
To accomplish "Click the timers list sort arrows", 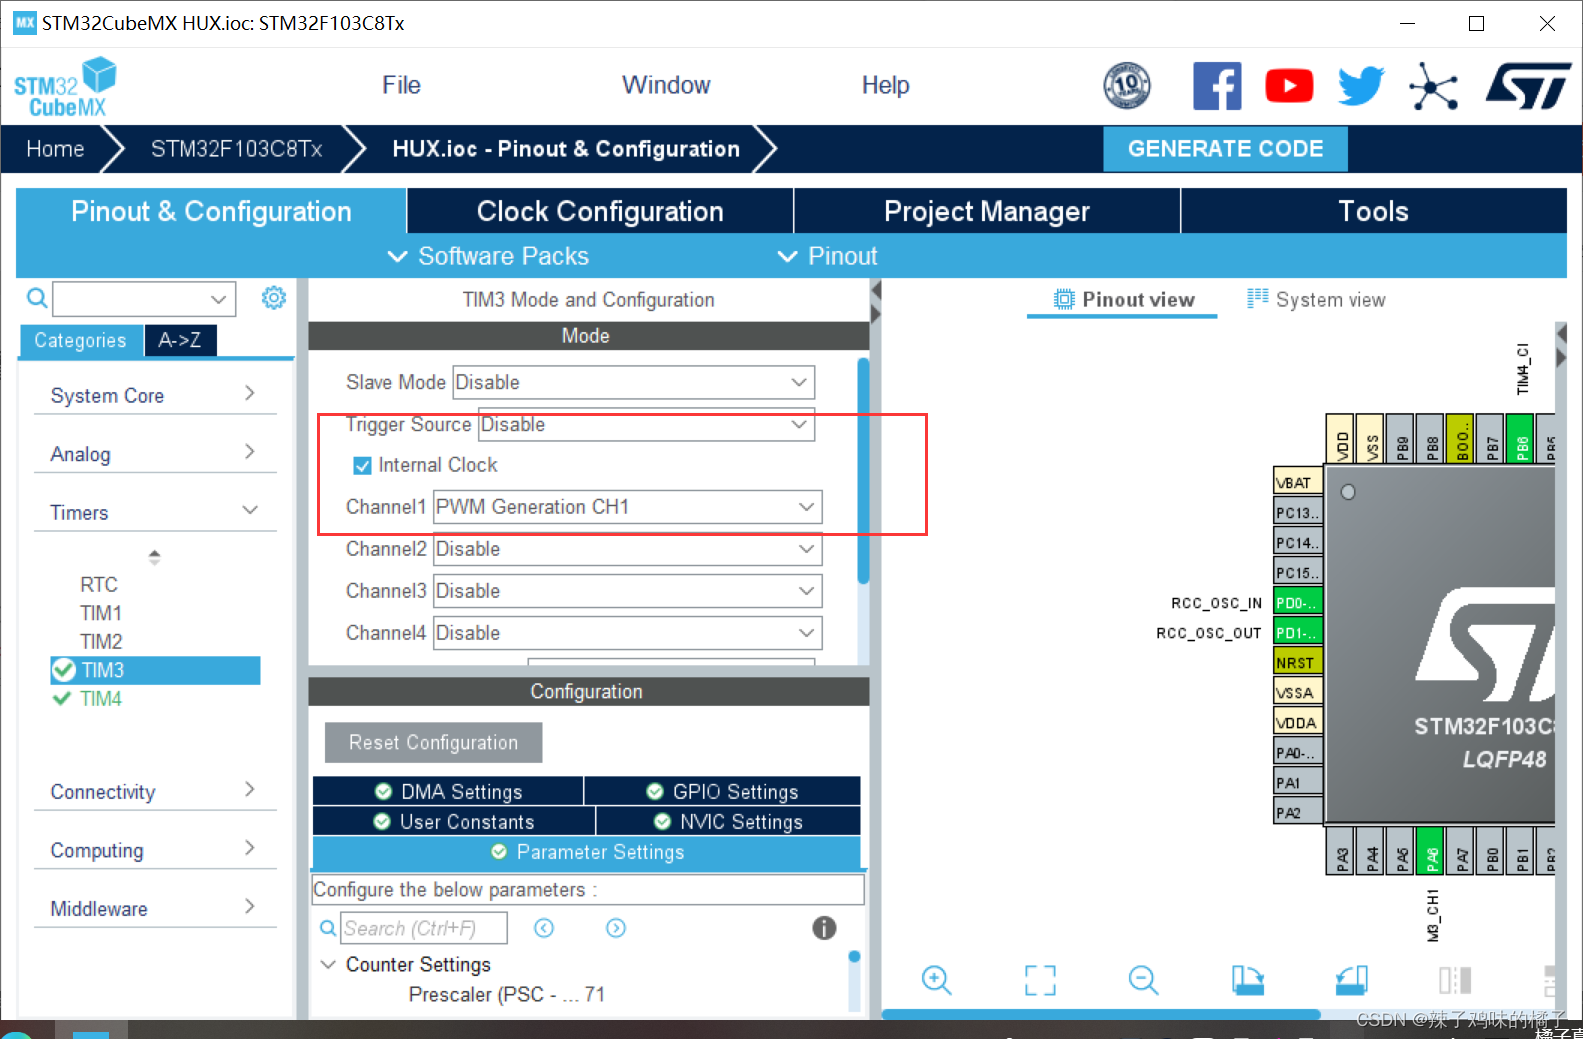I will (x=154, y=557).
